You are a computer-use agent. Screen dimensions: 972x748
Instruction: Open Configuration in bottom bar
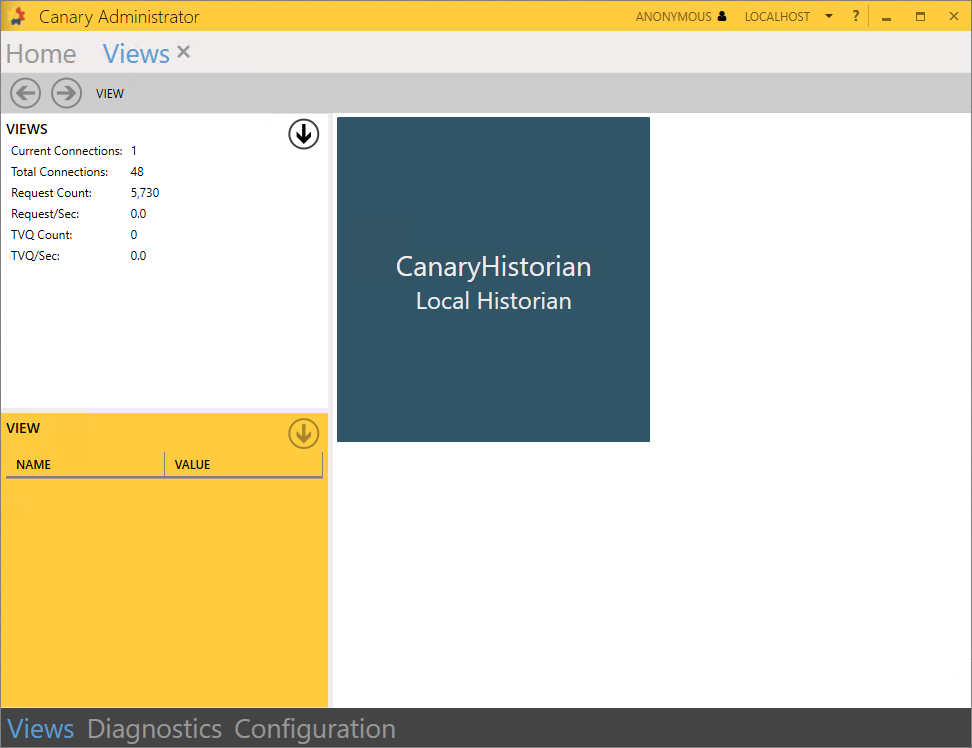[x=315, y=729]
